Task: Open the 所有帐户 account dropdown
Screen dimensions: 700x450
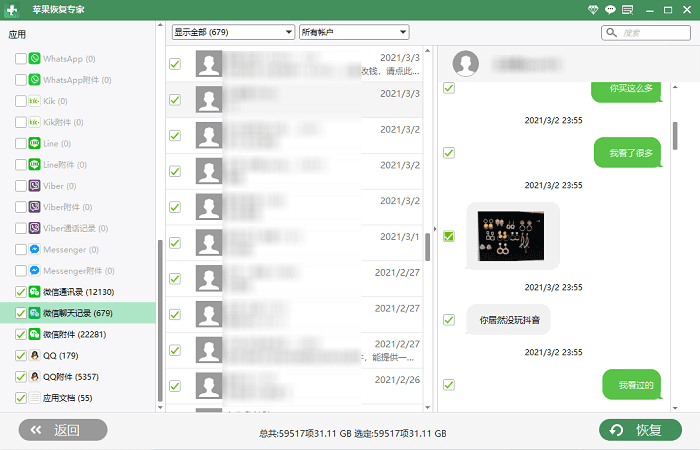Action: click(354, 32)
